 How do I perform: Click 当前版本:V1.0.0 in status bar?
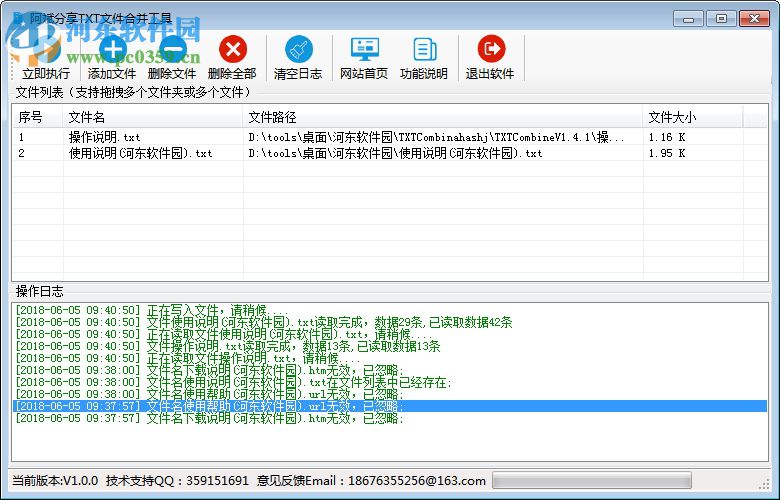pos(55,481)
